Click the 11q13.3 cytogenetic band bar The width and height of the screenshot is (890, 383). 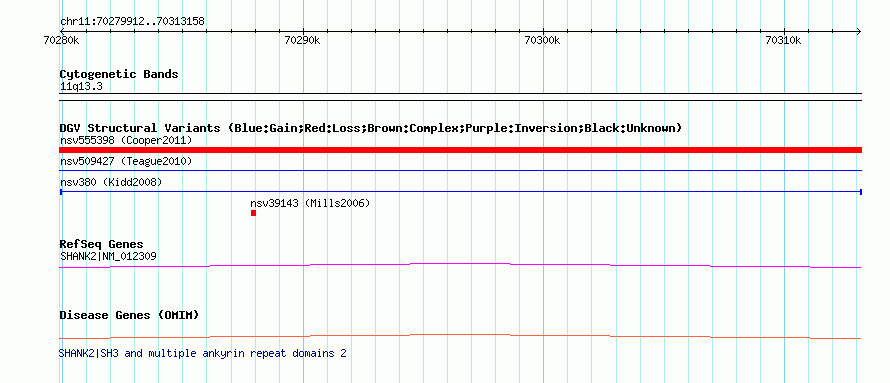[460, 97]
